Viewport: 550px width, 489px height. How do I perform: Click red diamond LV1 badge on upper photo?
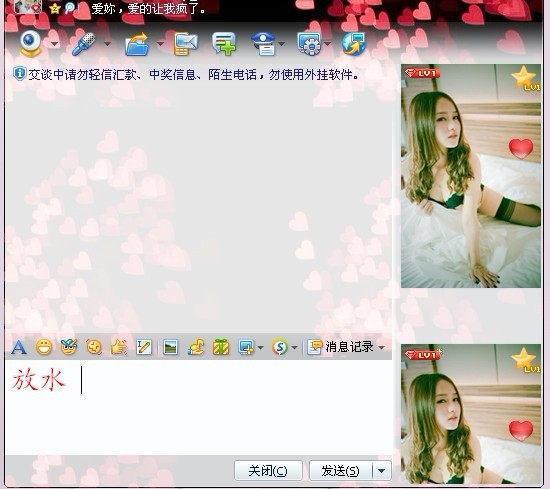click(x=422, y=73)
